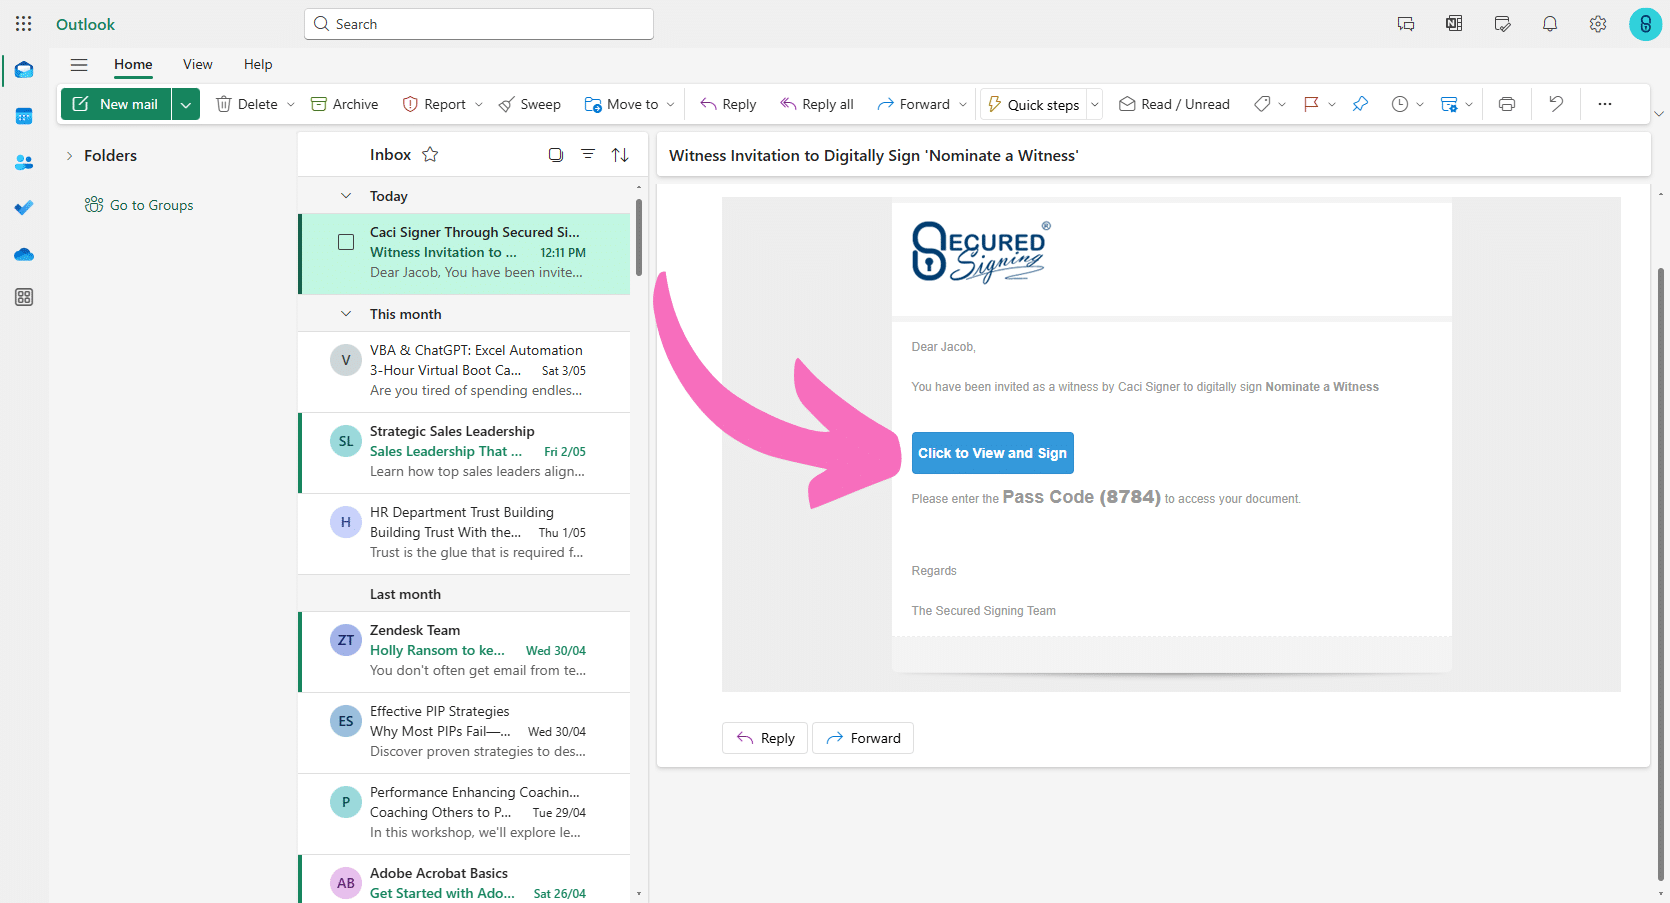Click the 'Click to View and Sign' button
The height and width of the screenshot is (903, 1670).
(x=992, y=453)
